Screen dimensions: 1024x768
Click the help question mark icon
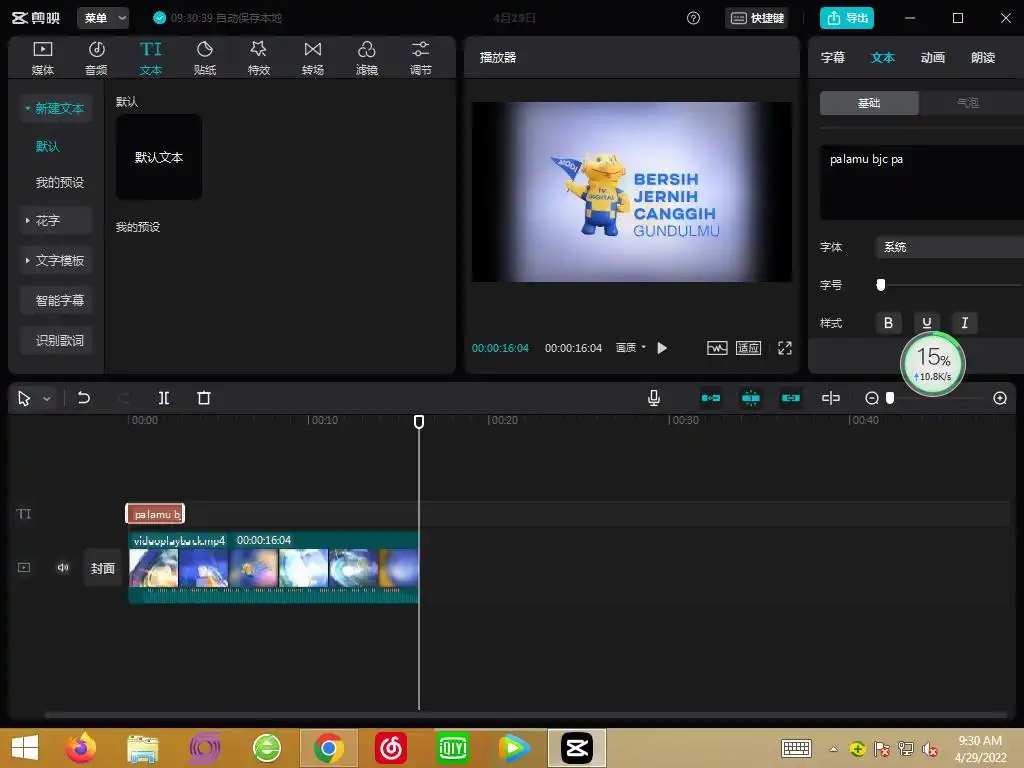click(x=694, y=18)
